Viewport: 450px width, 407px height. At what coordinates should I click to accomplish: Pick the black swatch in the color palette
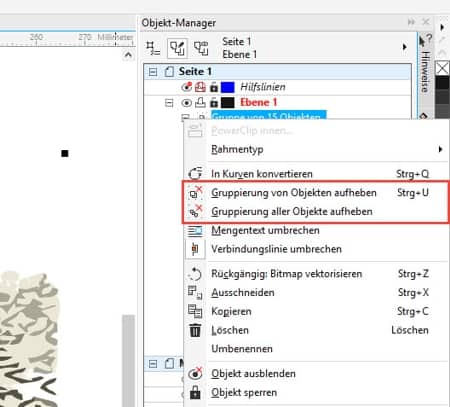click(442, 82)
